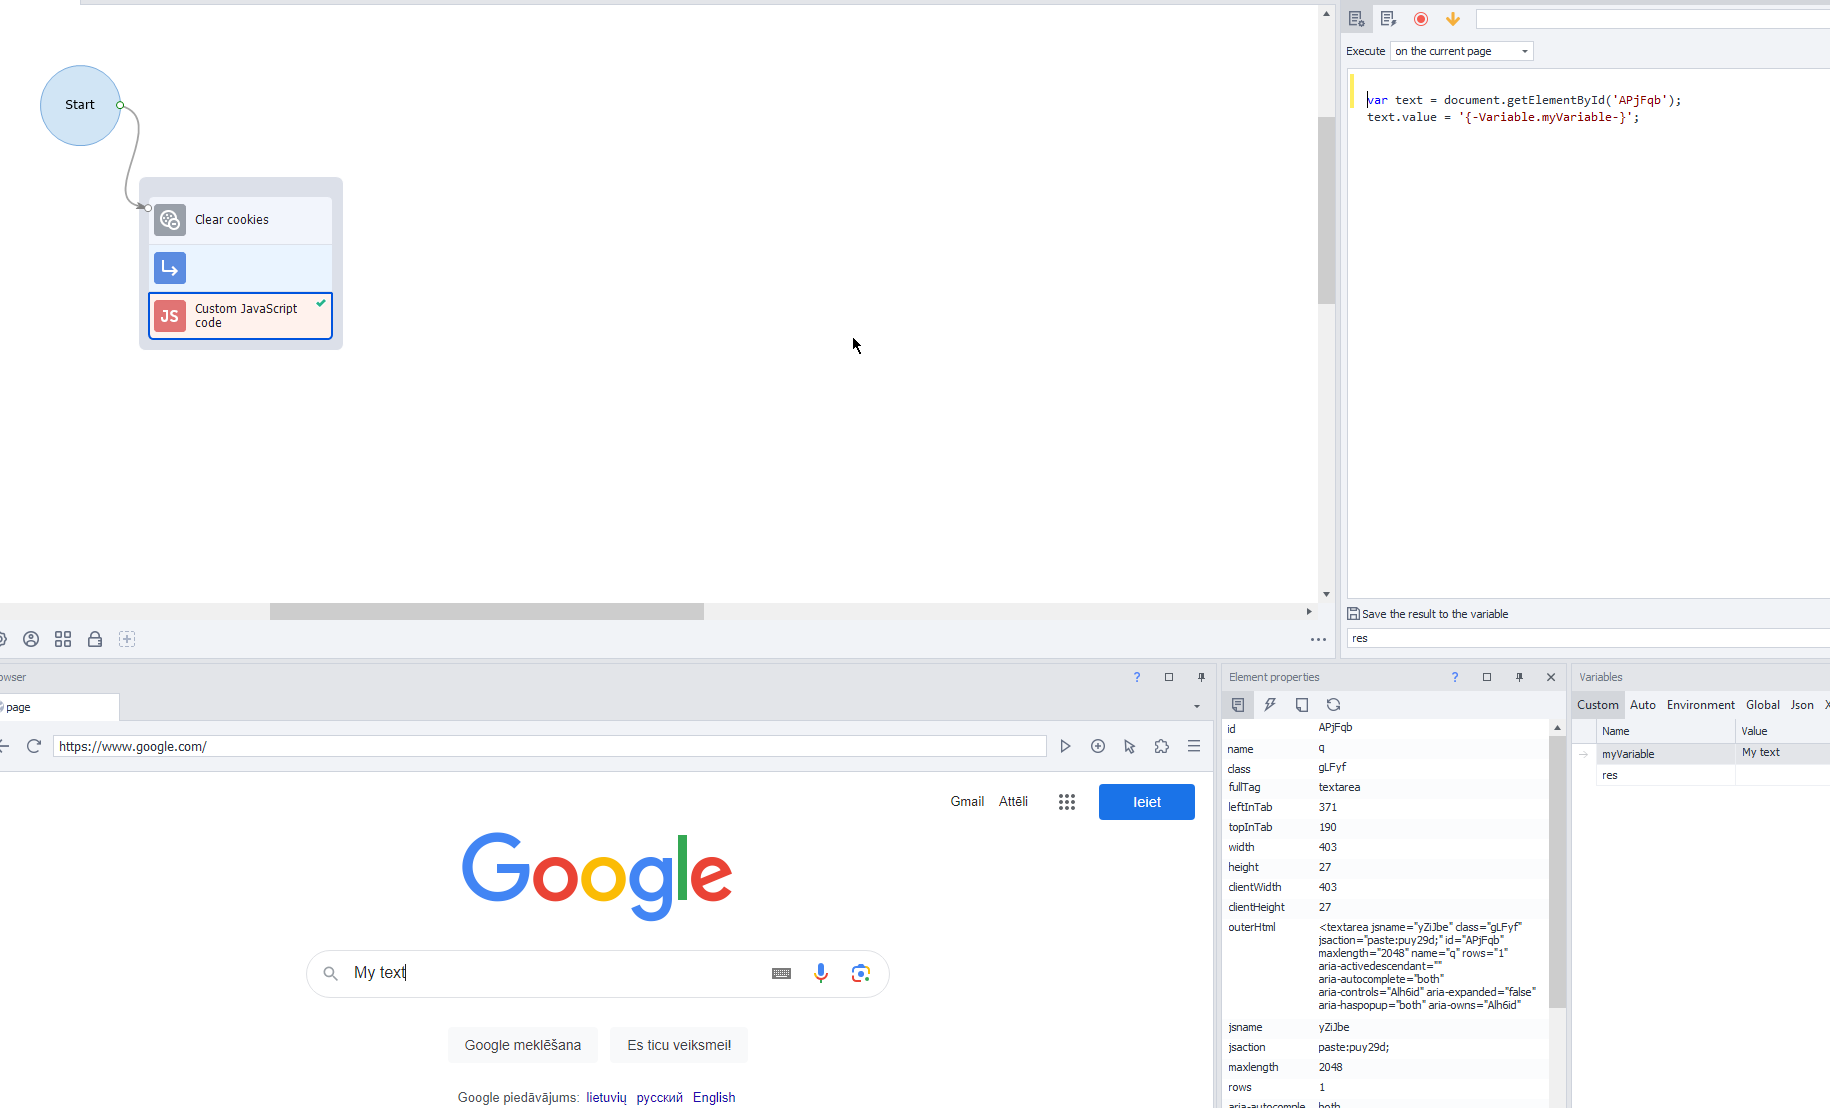Switch to the Global variables tab

click(1763, 705)
